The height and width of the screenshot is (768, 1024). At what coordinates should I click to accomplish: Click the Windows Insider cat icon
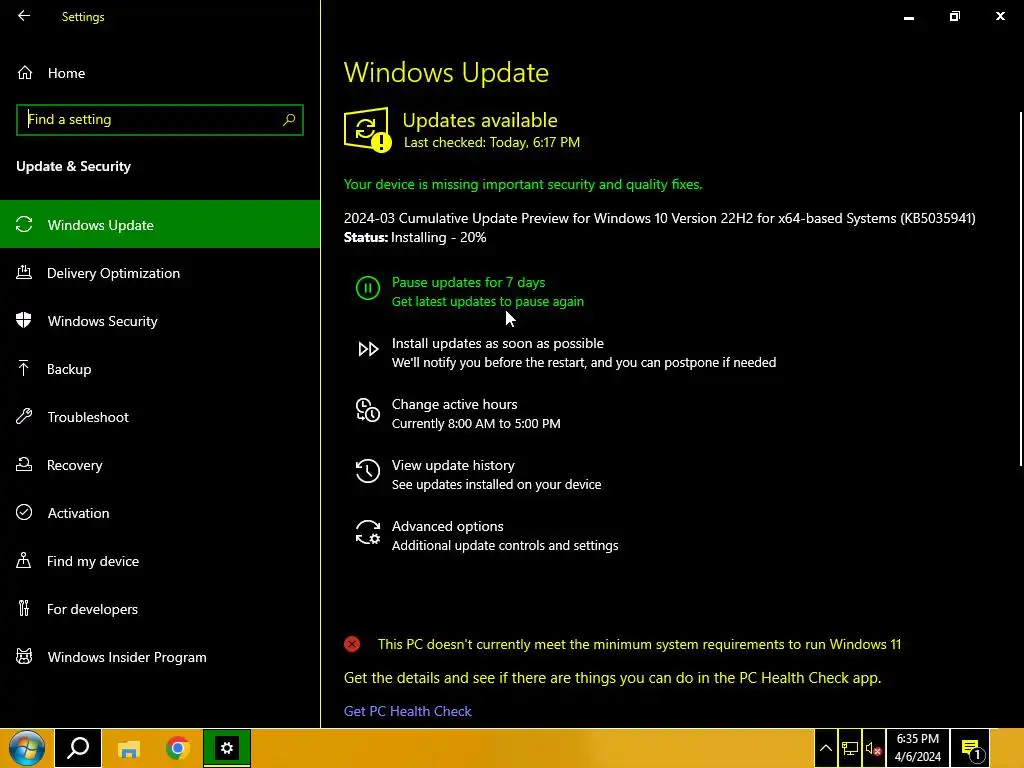[24, 656]
